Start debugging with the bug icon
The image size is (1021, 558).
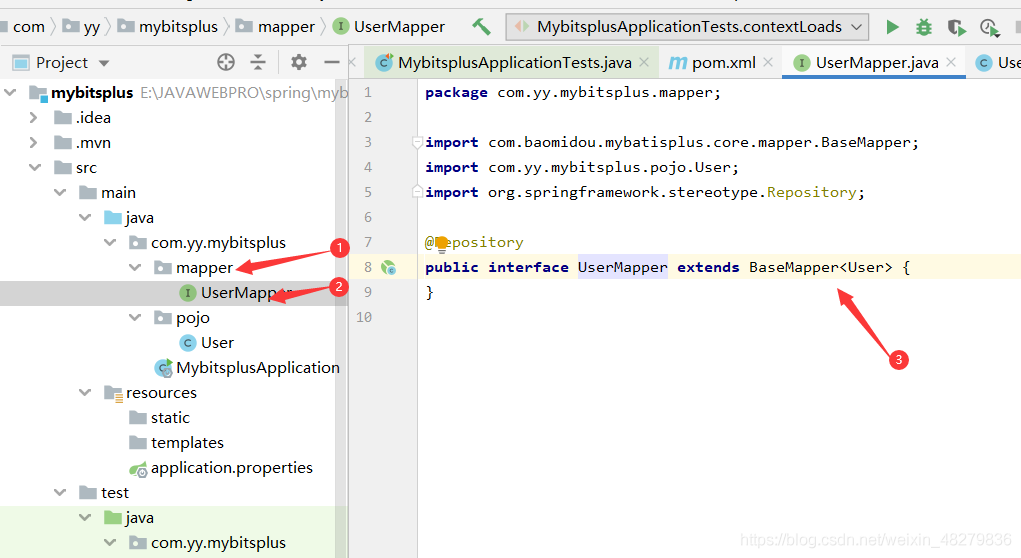[x=924, y=27]
